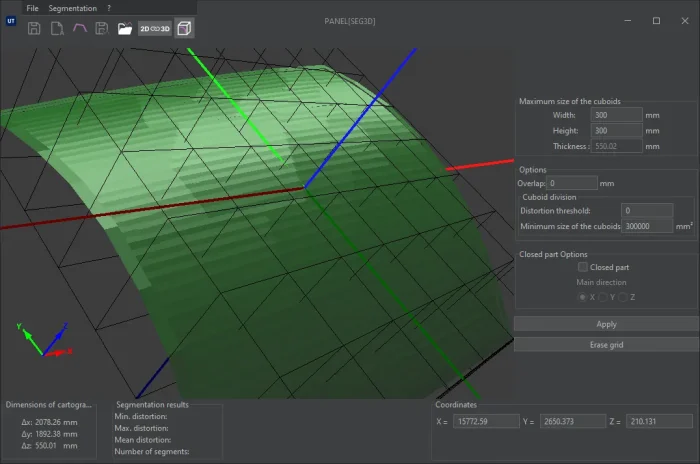Viewport: 700px width, 464px height.
Task: Open file with the folder icon
Action: [125, 29]
